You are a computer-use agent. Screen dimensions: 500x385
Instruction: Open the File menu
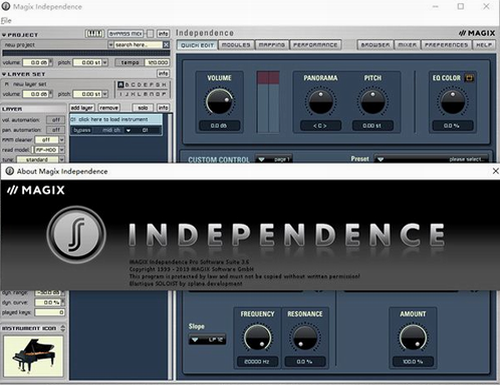coord(6,21)
